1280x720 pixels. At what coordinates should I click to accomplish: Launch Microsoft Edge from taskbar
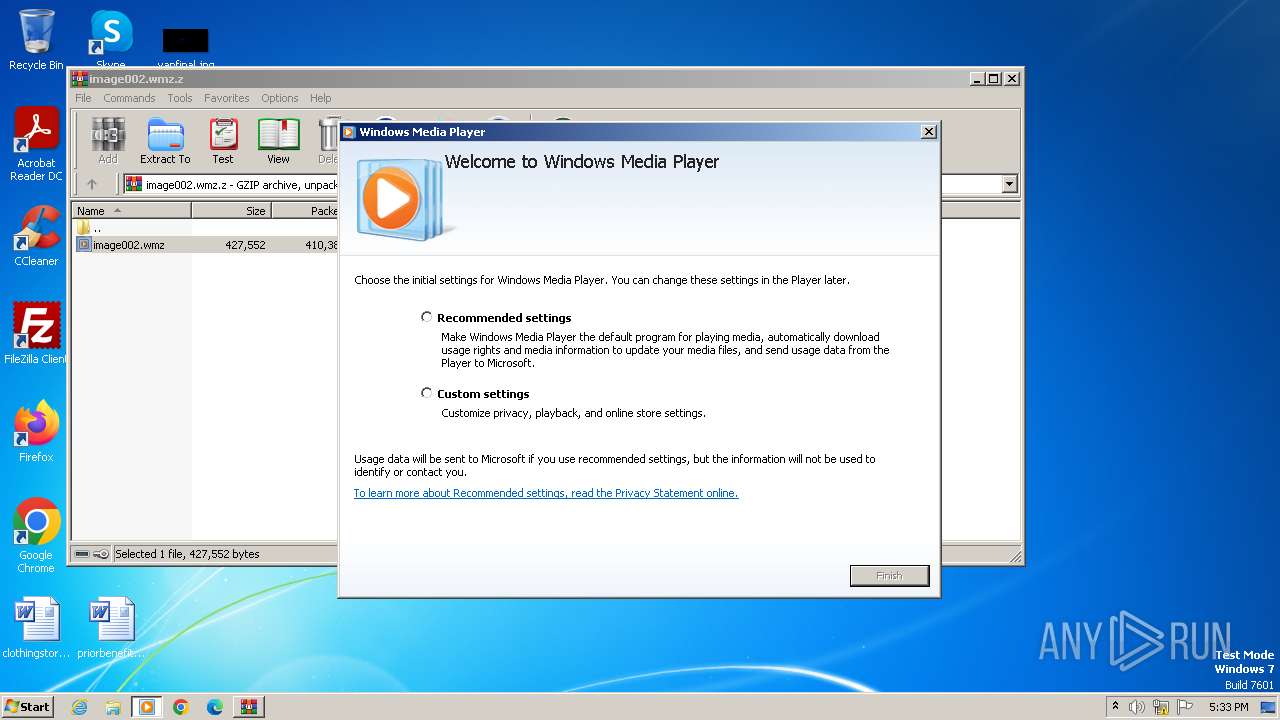pos(215,707)
